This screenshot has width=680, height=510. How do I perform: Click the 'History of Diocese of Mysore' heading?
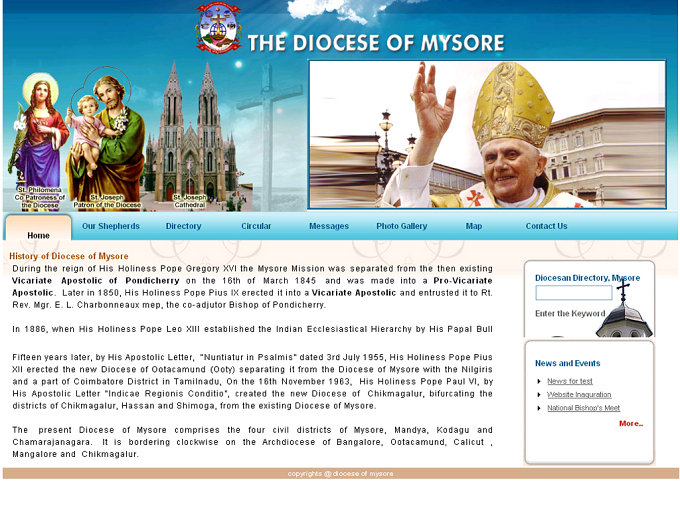(x=69, y=256)
